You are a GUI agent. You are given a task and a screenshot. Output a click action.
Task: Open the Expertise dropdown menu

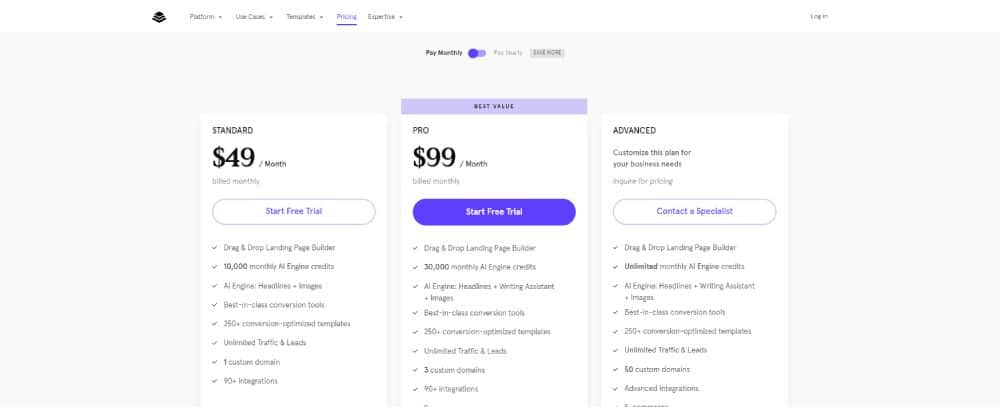tap(385, 17)
